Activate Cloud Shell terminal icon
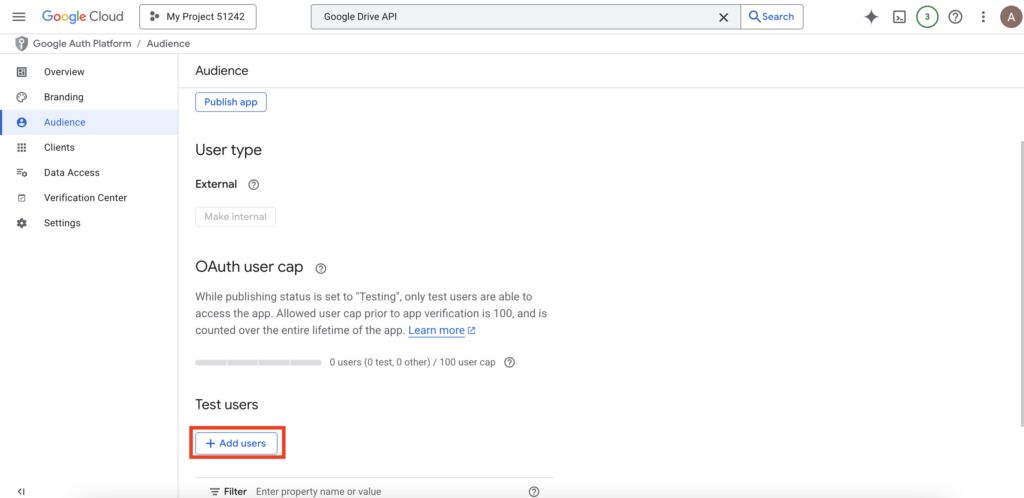Image resolution: width=1024 pixels, height=498 pixels. (899, 17)
